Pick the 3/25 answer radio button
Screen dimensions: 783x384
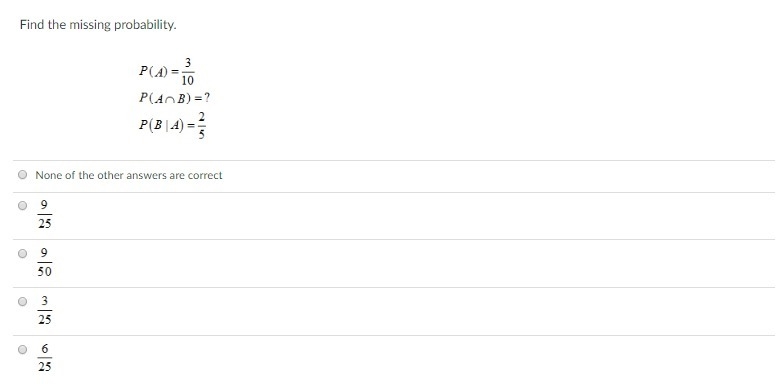22,301
